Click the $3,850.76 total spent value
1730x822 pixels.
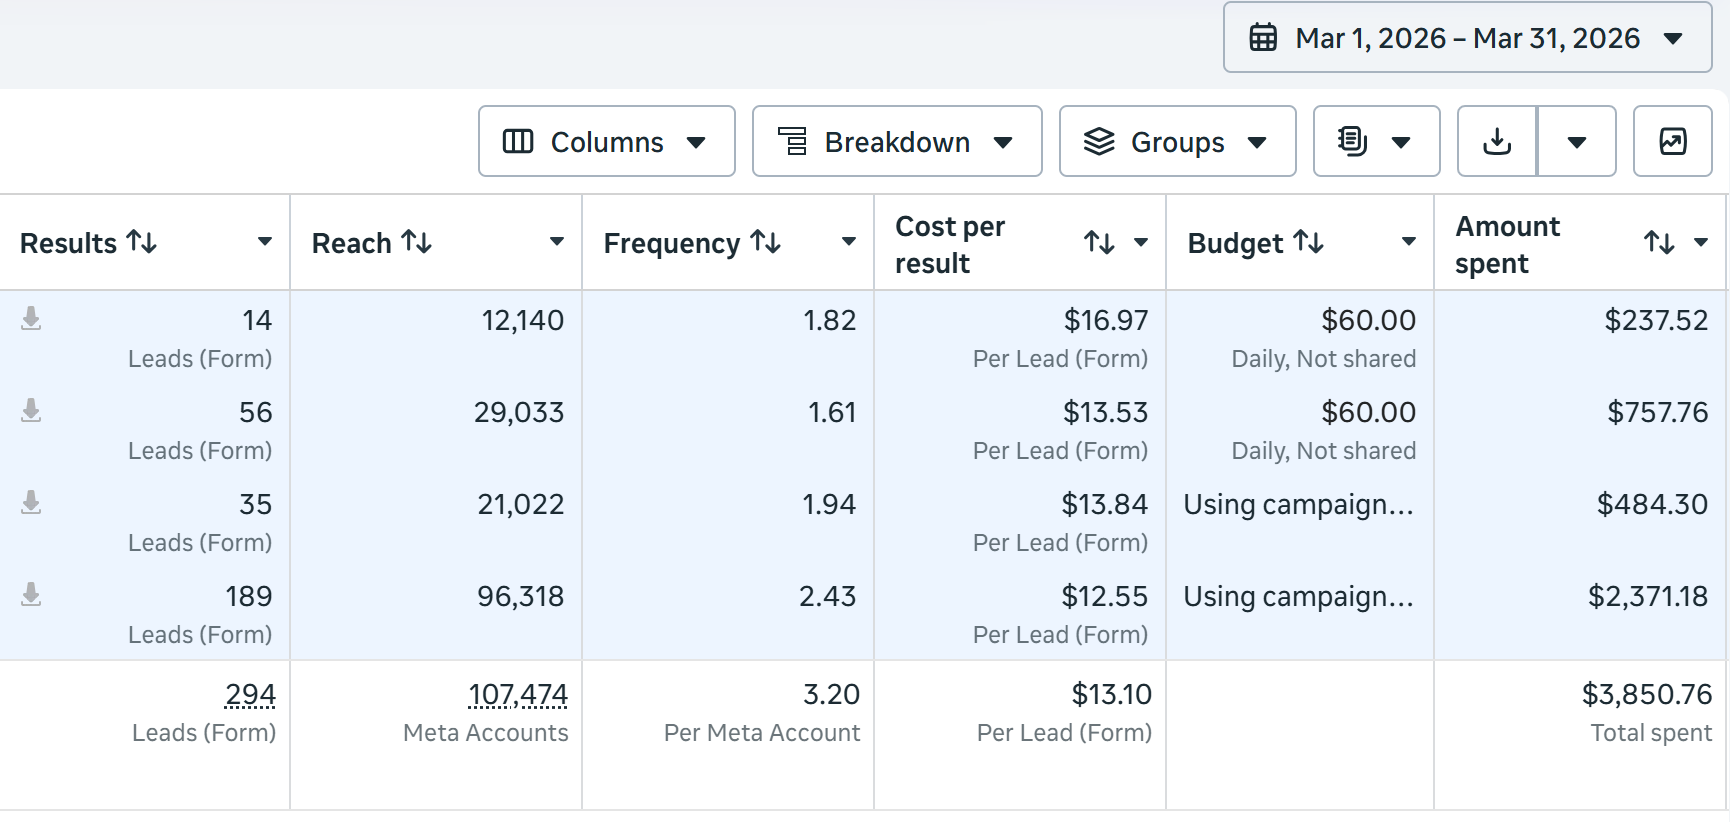tap(1647, 694)
